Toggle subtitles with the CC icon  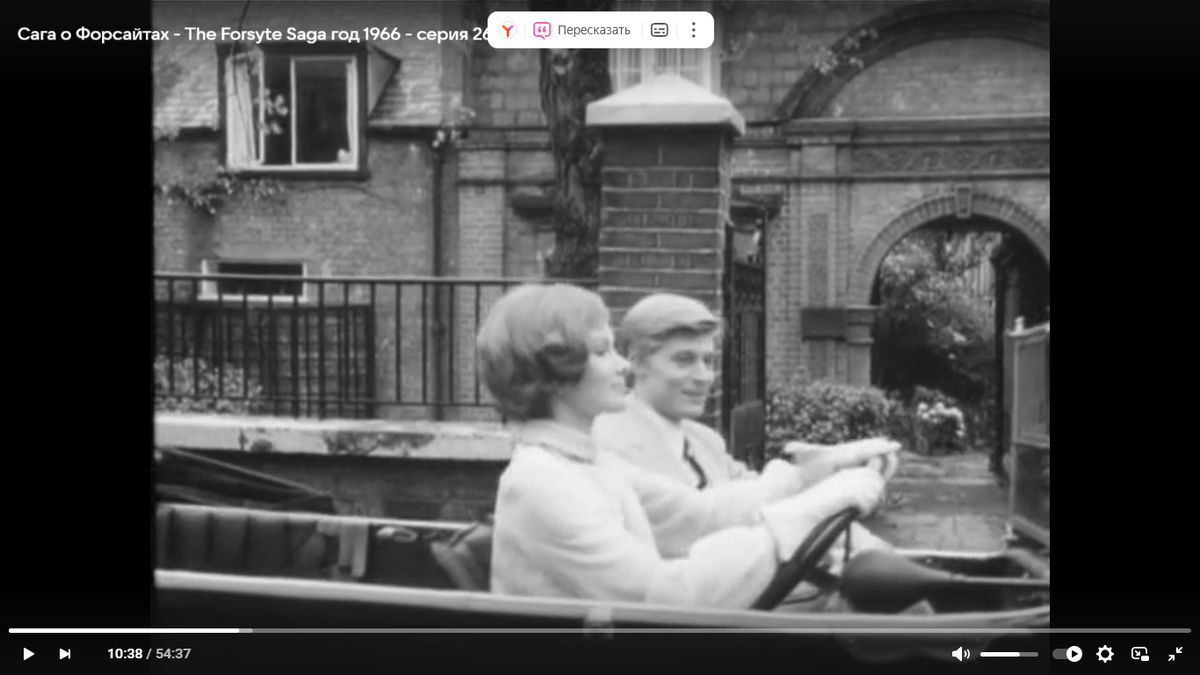658,29
